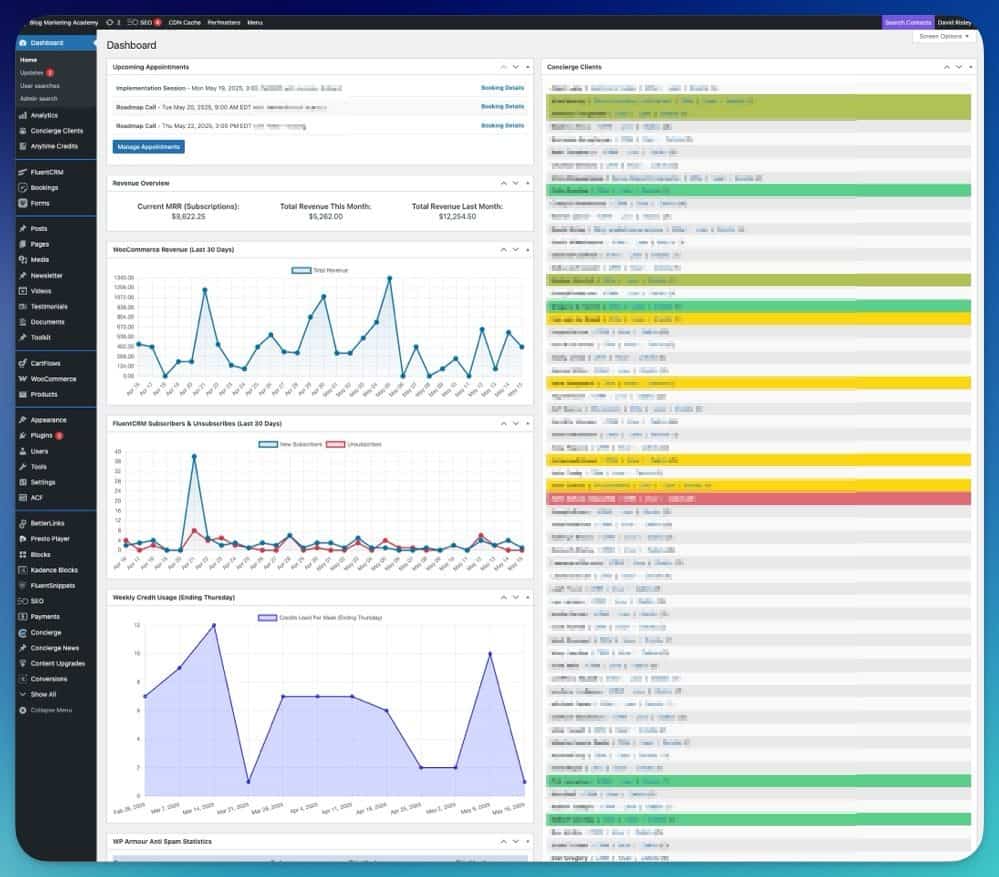The height and width of the screenshot is (877, 999).
Task: Click the BetterLinks sidebar icon
Action: (23, 524)
